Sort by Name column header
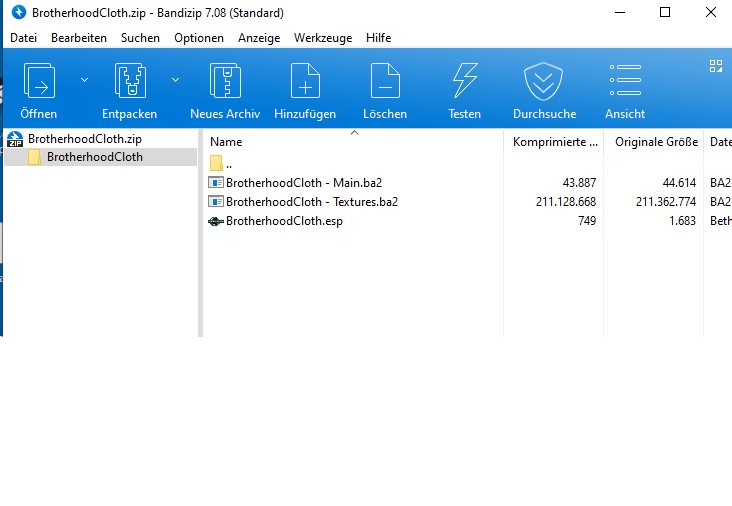Viewport: 732px width, 506px height. (227, 142)
